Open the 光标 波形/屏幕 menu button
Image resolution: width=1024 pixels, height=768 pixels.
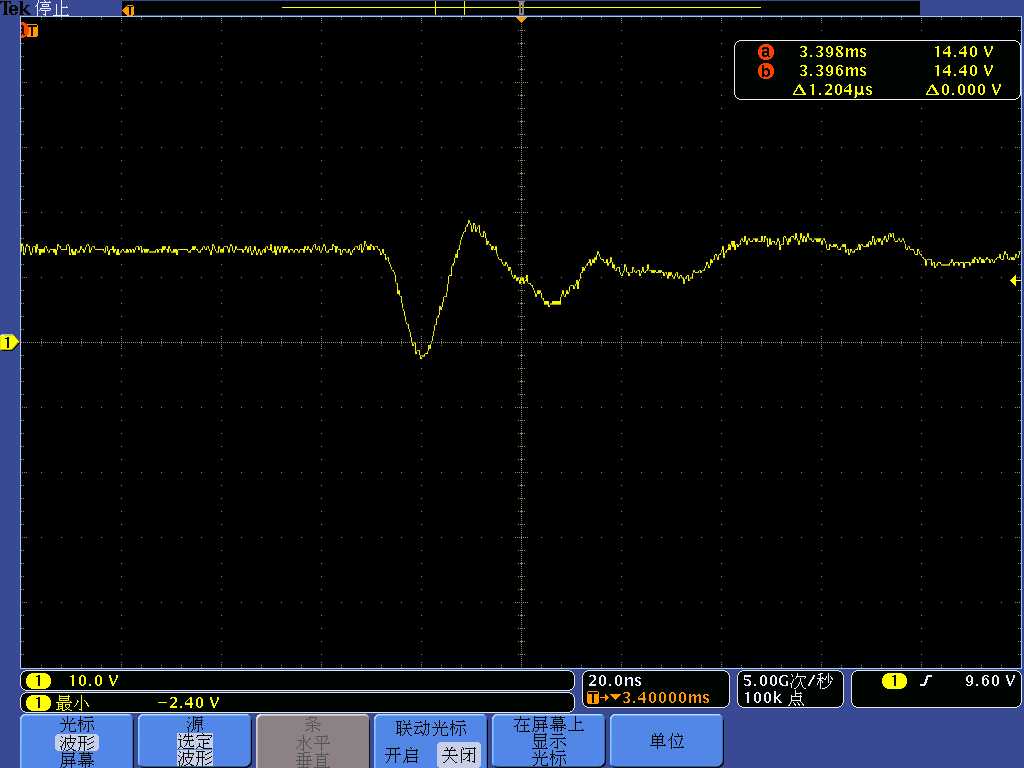[77, 741]
